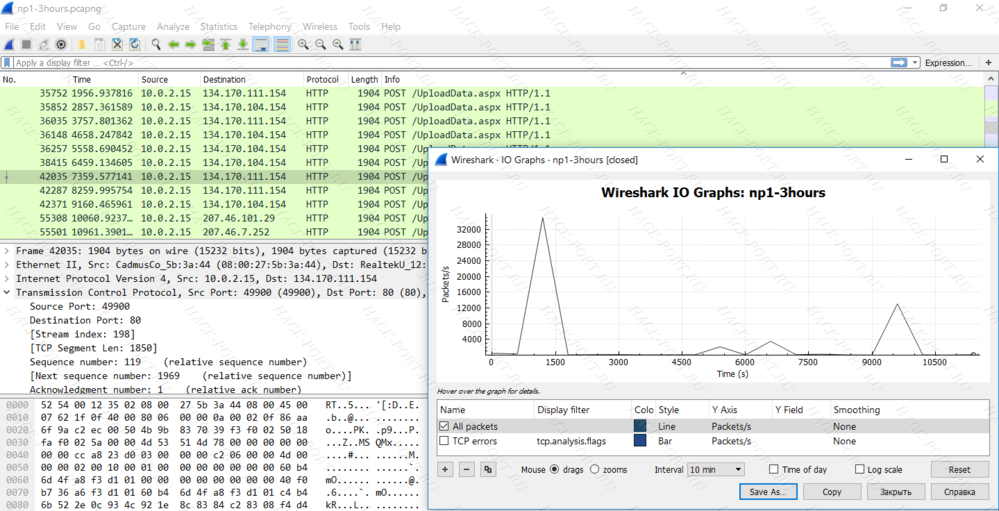Go back to previous packet arrow
This screenshot has height=511, width=999.
click(173, 45)
